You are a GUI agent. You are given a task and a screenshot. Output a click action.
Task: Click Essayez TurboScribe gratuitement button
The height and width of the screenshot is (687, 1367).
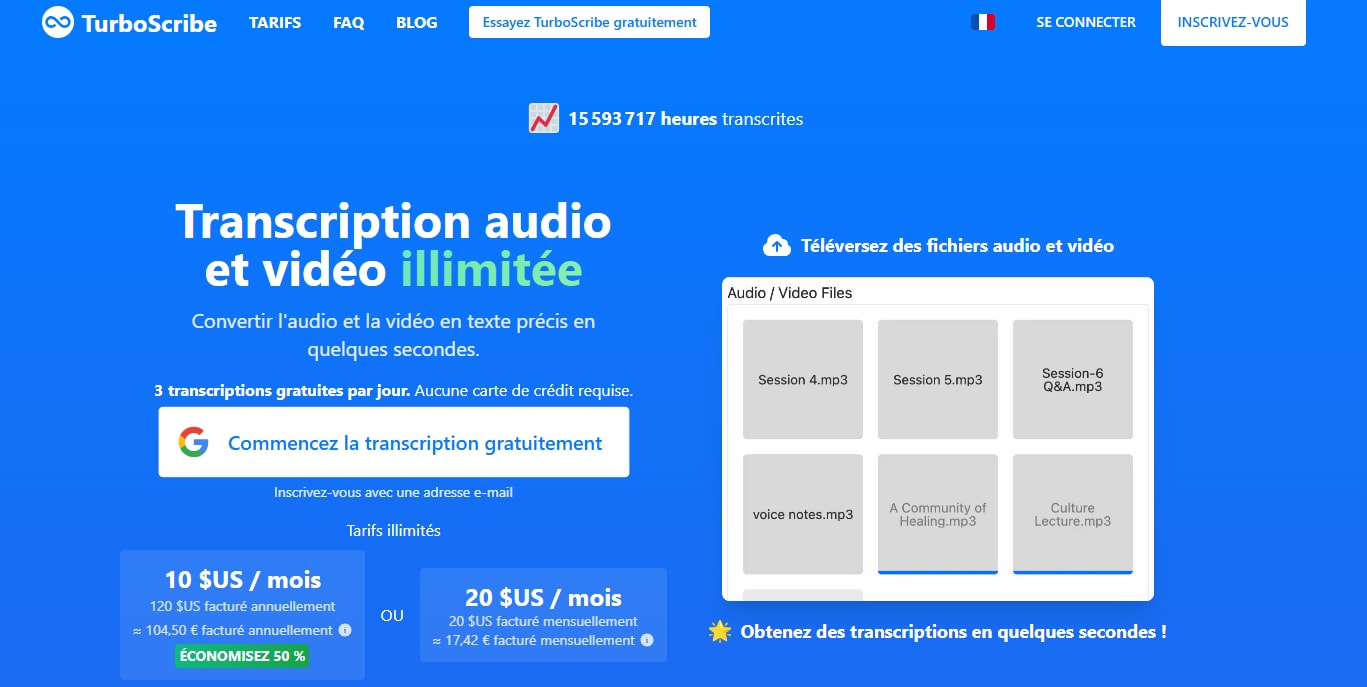[x=589, y=22]
